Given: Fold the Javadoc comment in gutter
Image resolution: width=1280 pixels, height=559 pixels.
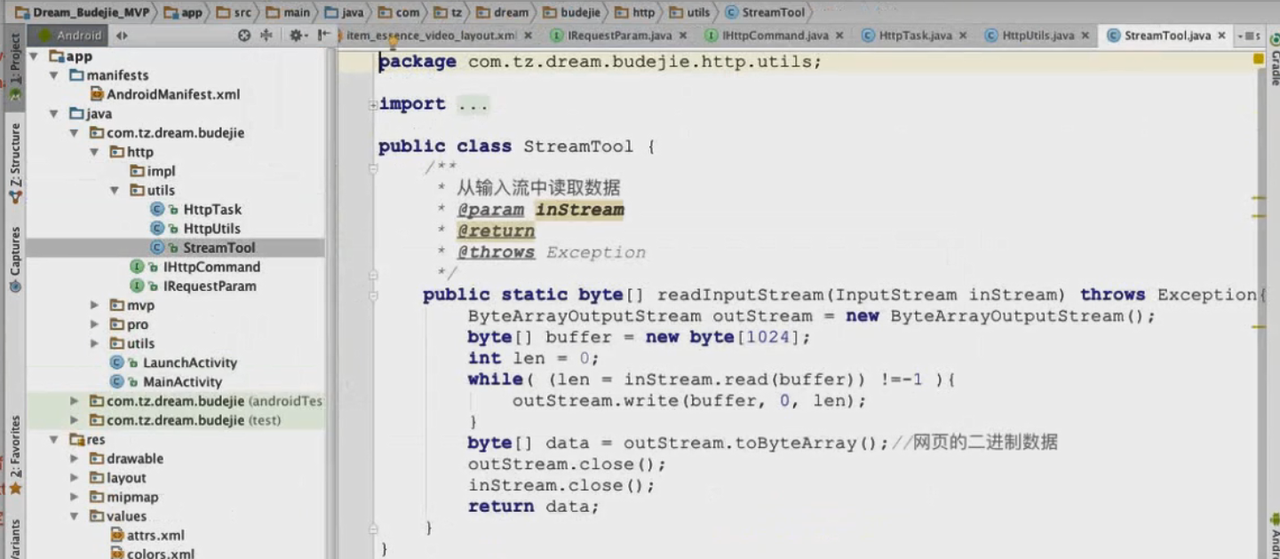Looking at the screenshot, I should (373, 168).
